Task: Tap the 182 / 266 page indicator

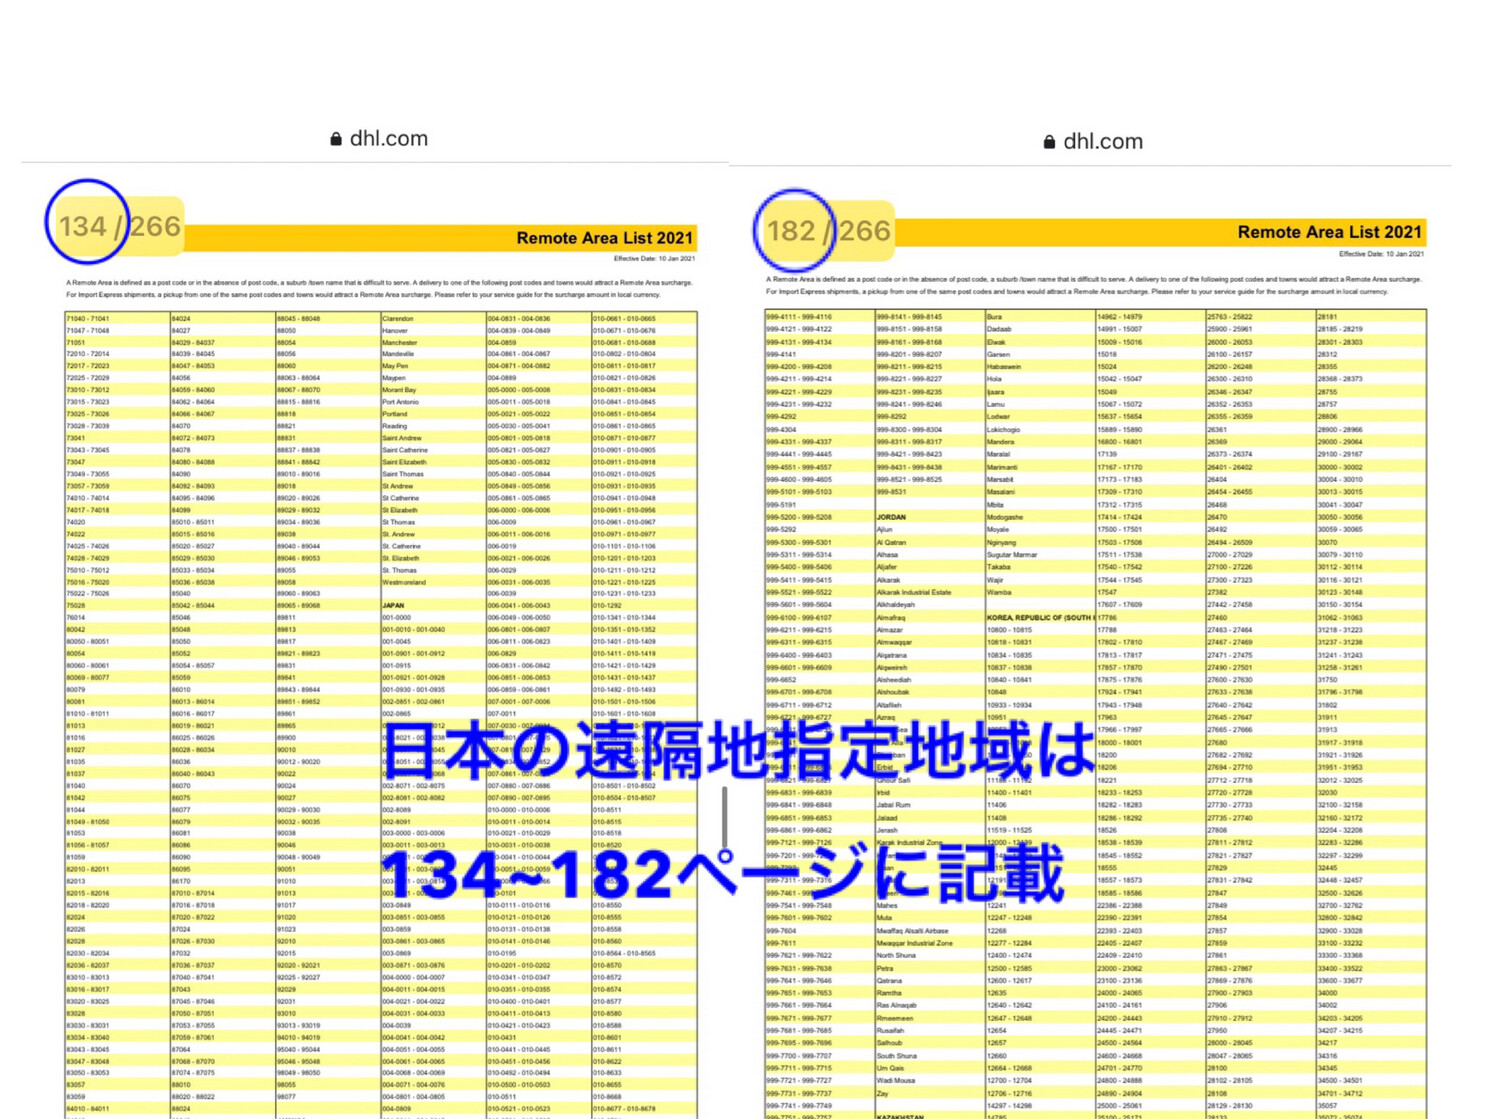Action: [827, 231]
